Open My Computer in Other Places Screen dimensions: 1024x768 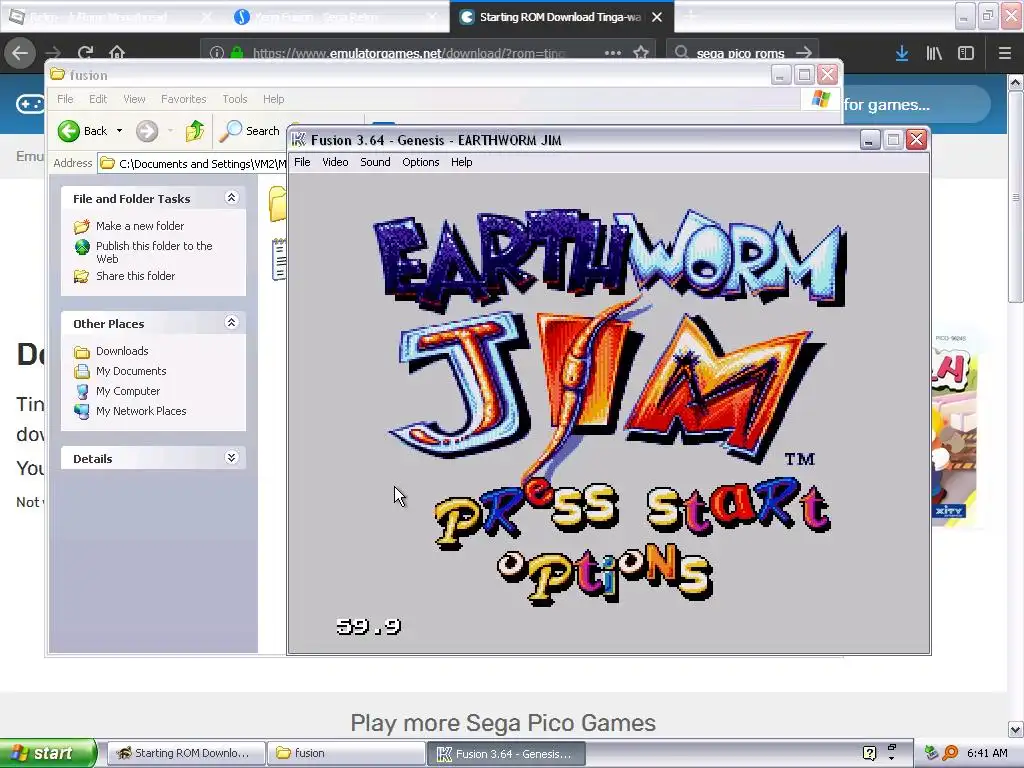coord(127,391)
